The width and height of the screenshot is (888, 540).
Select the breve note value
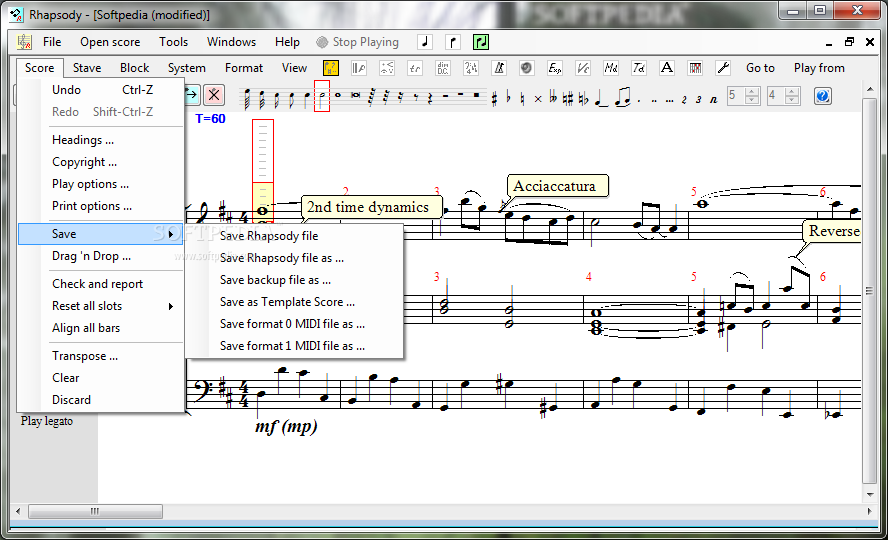(355, 95)
